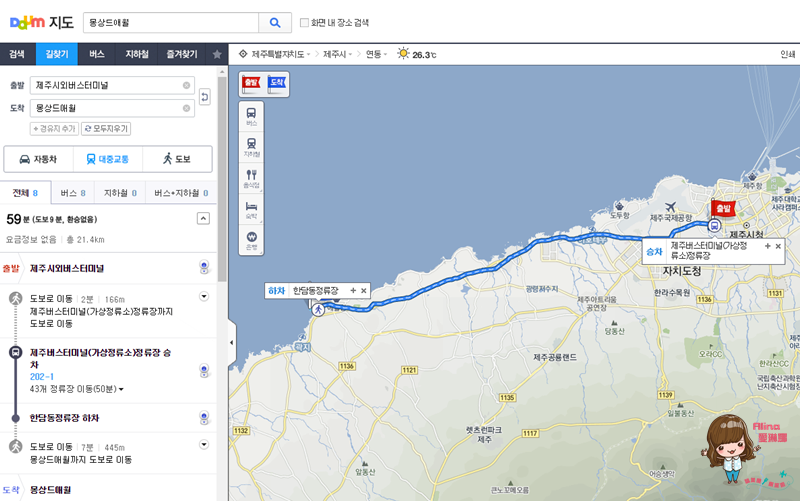The width and height of the screenshot is (800, 501).
Task: Switch to the 길찾기 tab
Action: coord(57,54)
